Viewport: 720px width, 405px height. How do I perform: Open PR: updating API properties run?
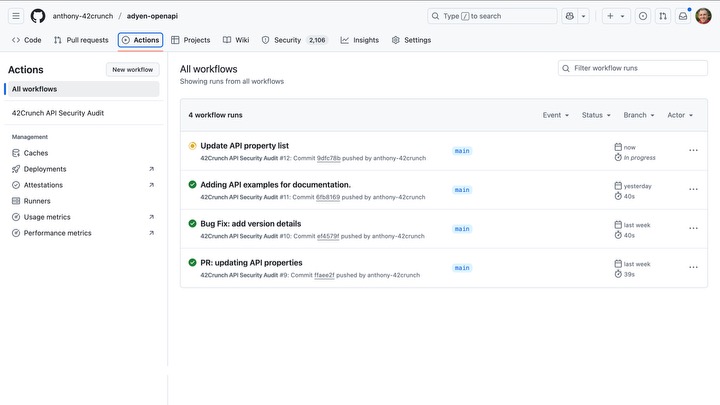[251, 263]
